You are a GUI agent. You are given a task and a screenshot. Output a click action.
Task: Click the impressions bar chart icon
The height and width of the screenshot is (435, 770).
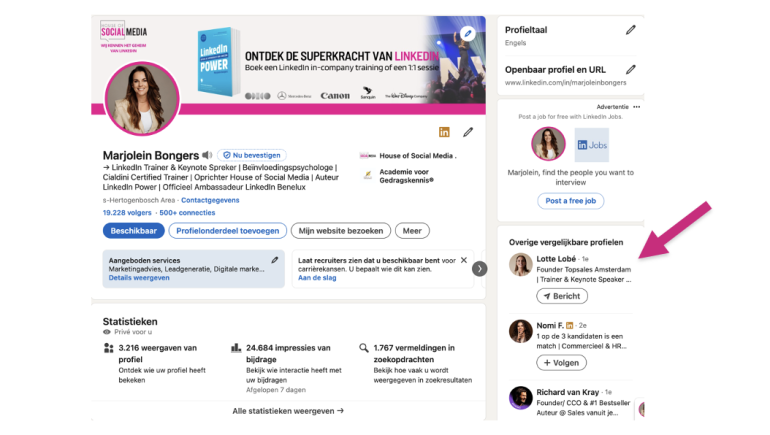(x=236, y=348)
